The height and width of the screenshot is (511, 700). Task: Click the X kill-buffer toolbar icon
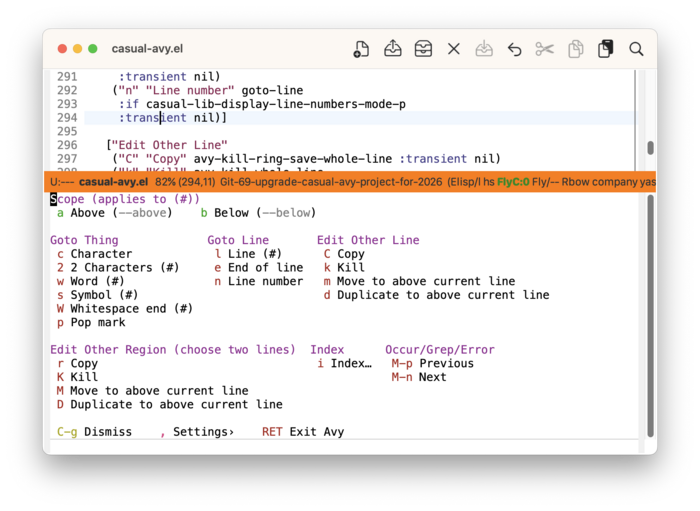tap(454, 49)
